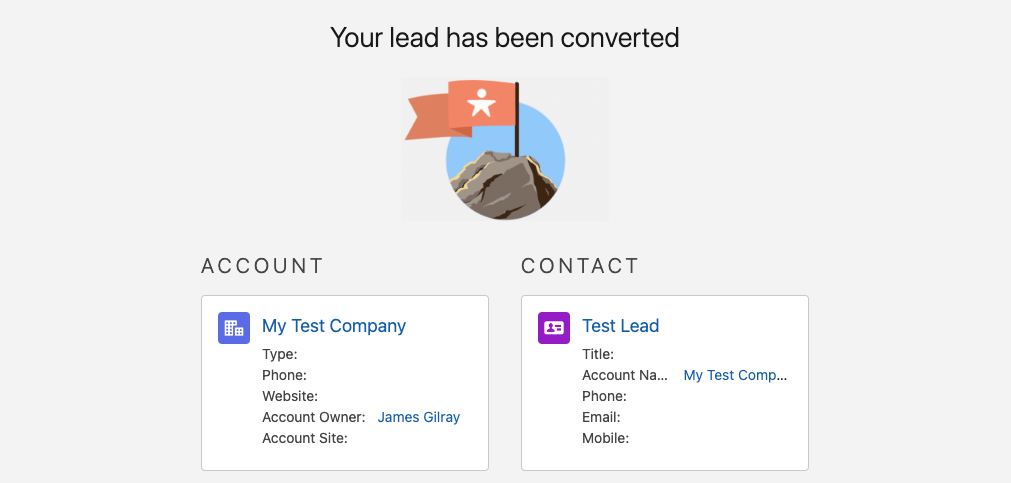Click the Contact card icon

pos(554,327)
